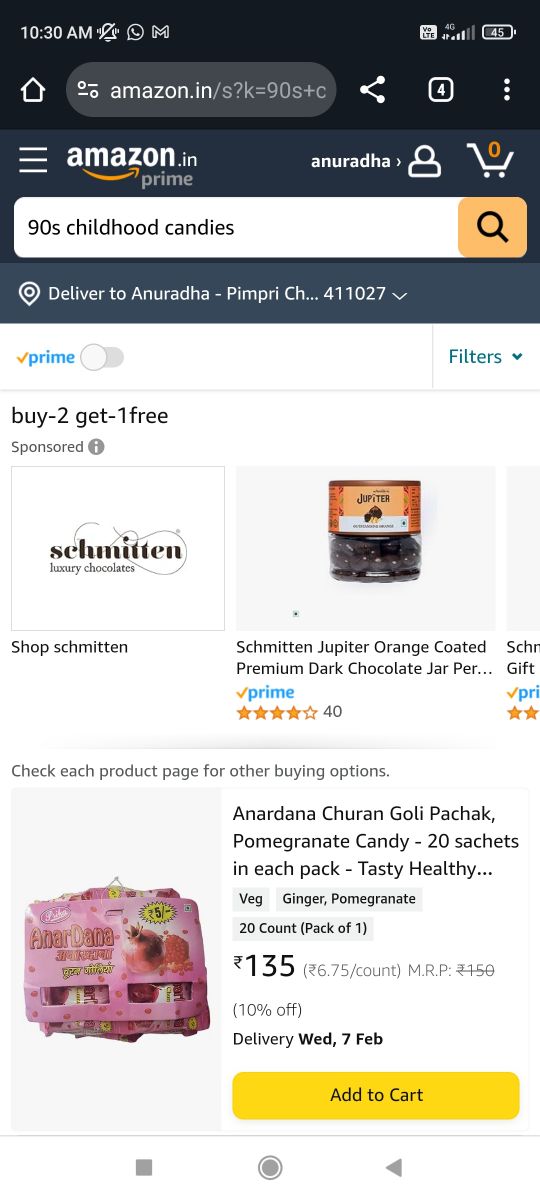
Task: Tap the browser home icon
Action: pyautogui.click(x=33, y=90)
